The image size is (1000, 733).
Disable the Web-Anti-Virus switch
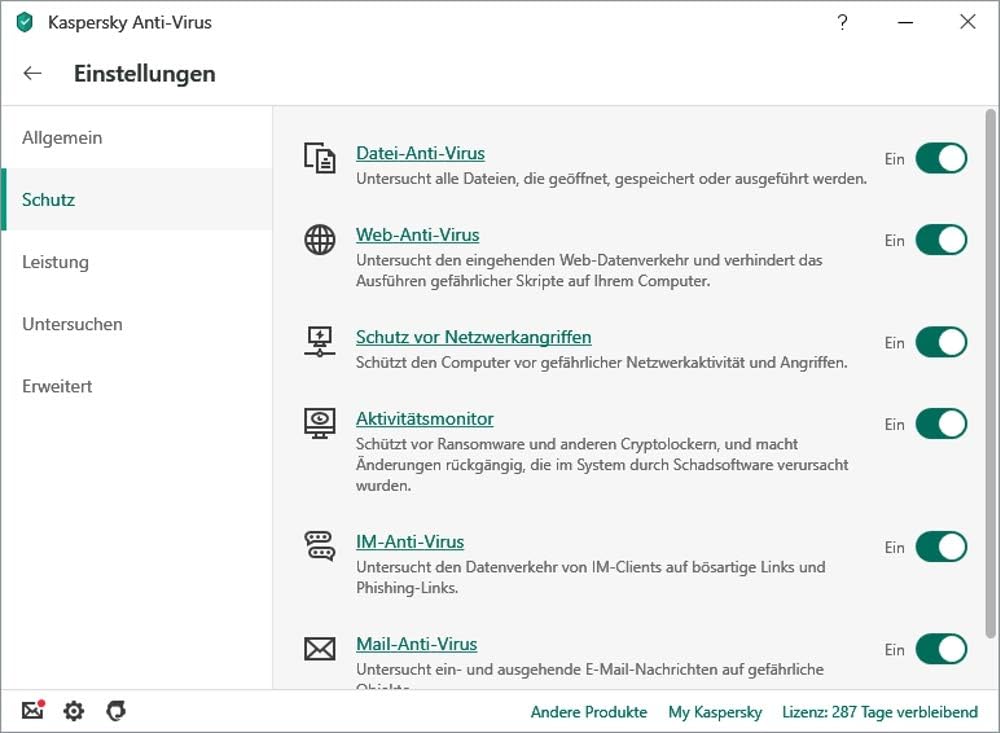[x=941, y=240]
